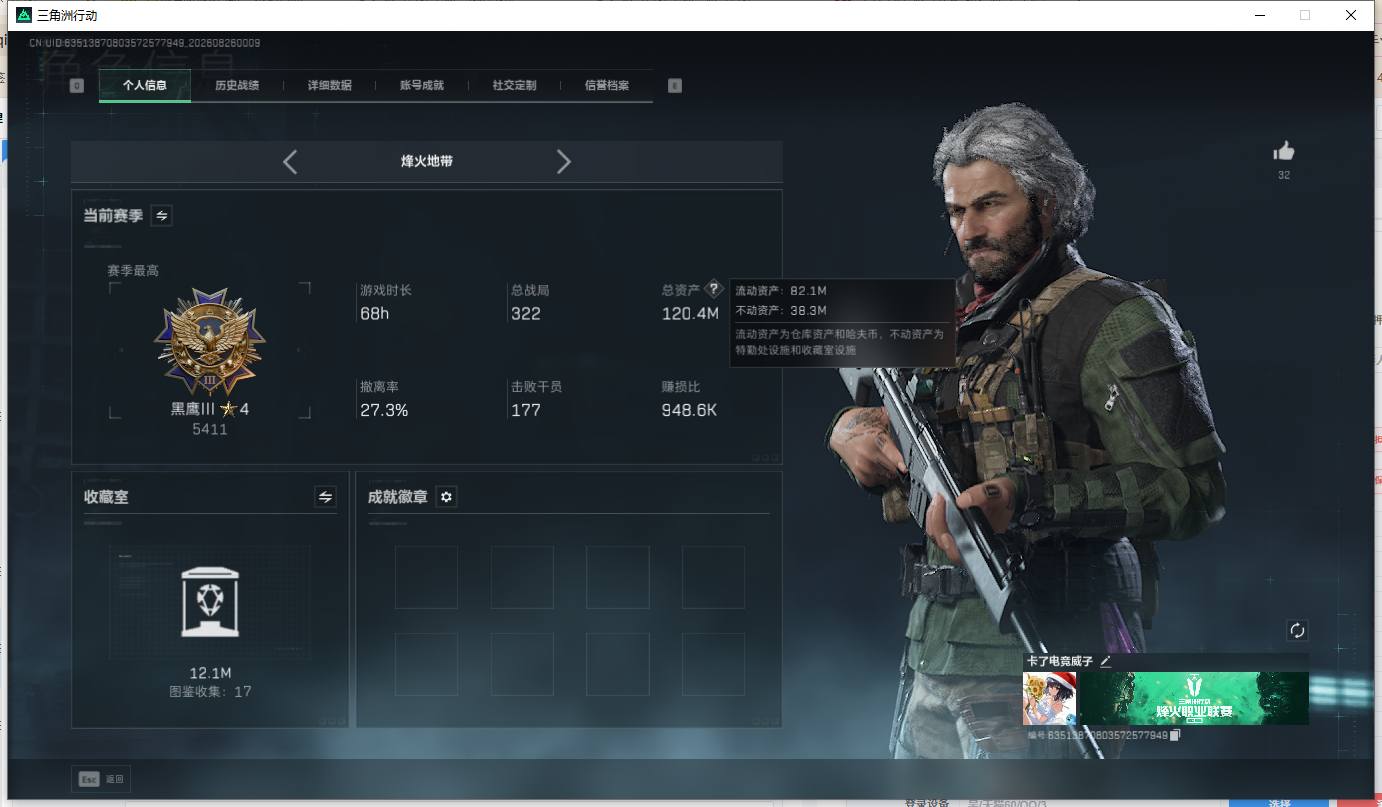Viewport: 1382px width, 807px height.
Task: Click the 烽火职业联赛 green banner
Action: tap(1194, 698)
